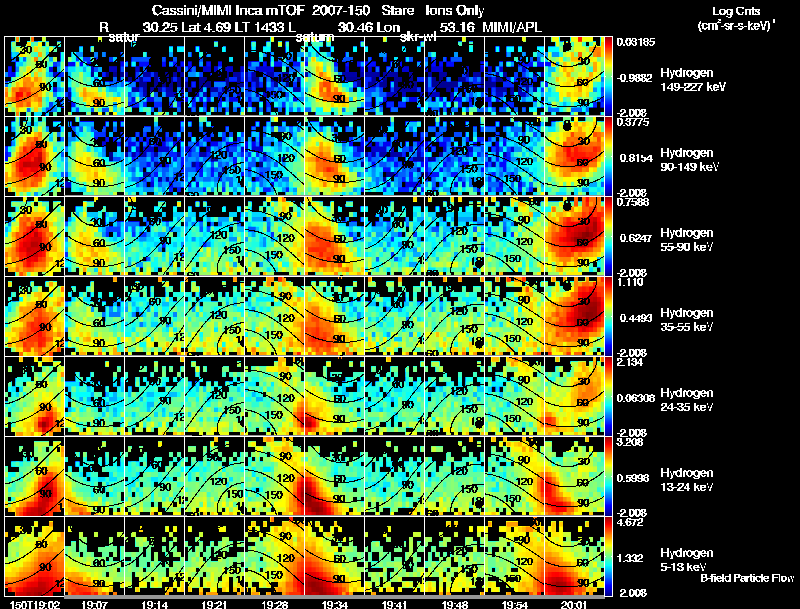Click the colorbar maximum value '4.672'
The image size is (800, 609).
click(630, 522)
